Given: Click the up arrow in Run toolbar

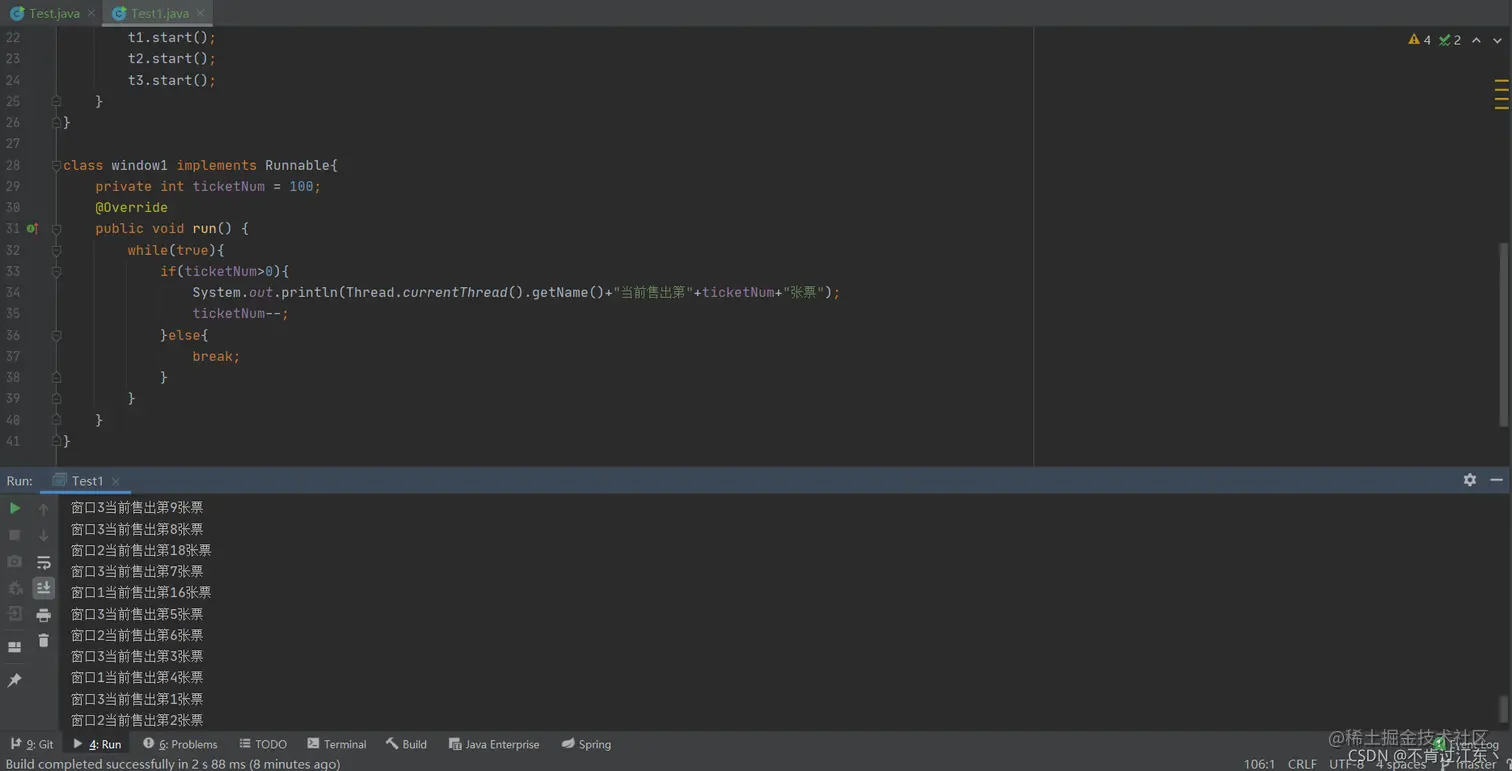Looking at the screenshot, I should [x=43, y=509].
